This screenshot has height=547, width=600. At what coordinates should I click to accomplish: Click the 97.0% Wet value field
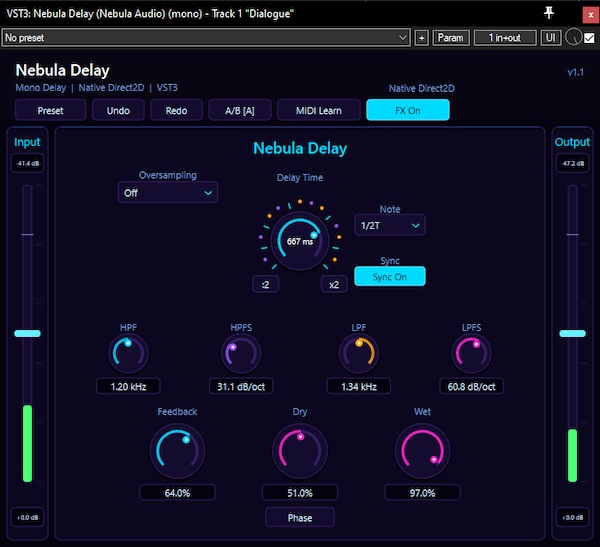point(422,493)
